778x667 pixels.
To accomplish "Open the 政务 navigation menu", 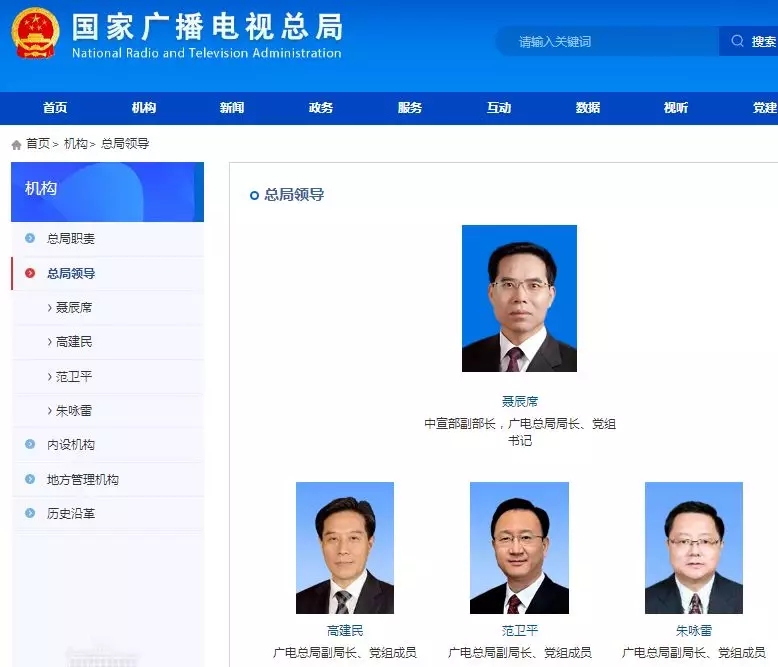I will coord(321,108).
